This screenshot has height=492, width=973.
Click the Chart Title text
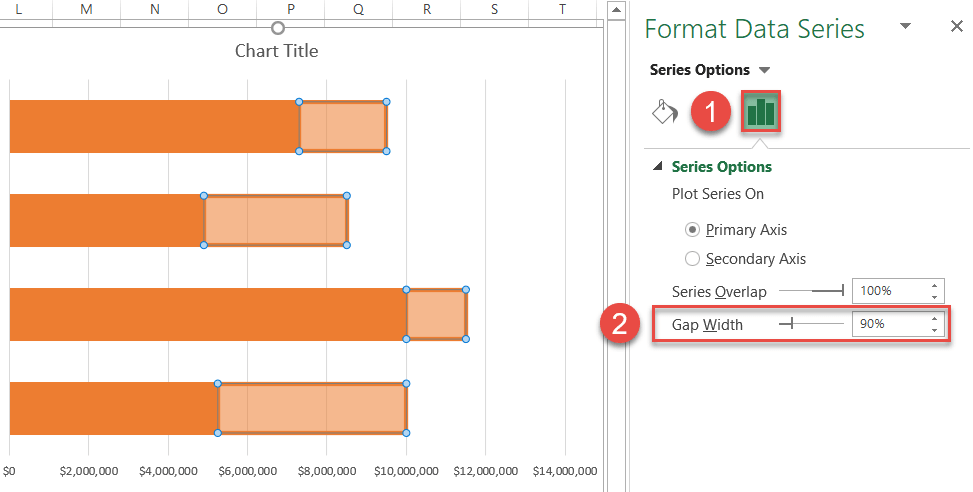point(277,51)
